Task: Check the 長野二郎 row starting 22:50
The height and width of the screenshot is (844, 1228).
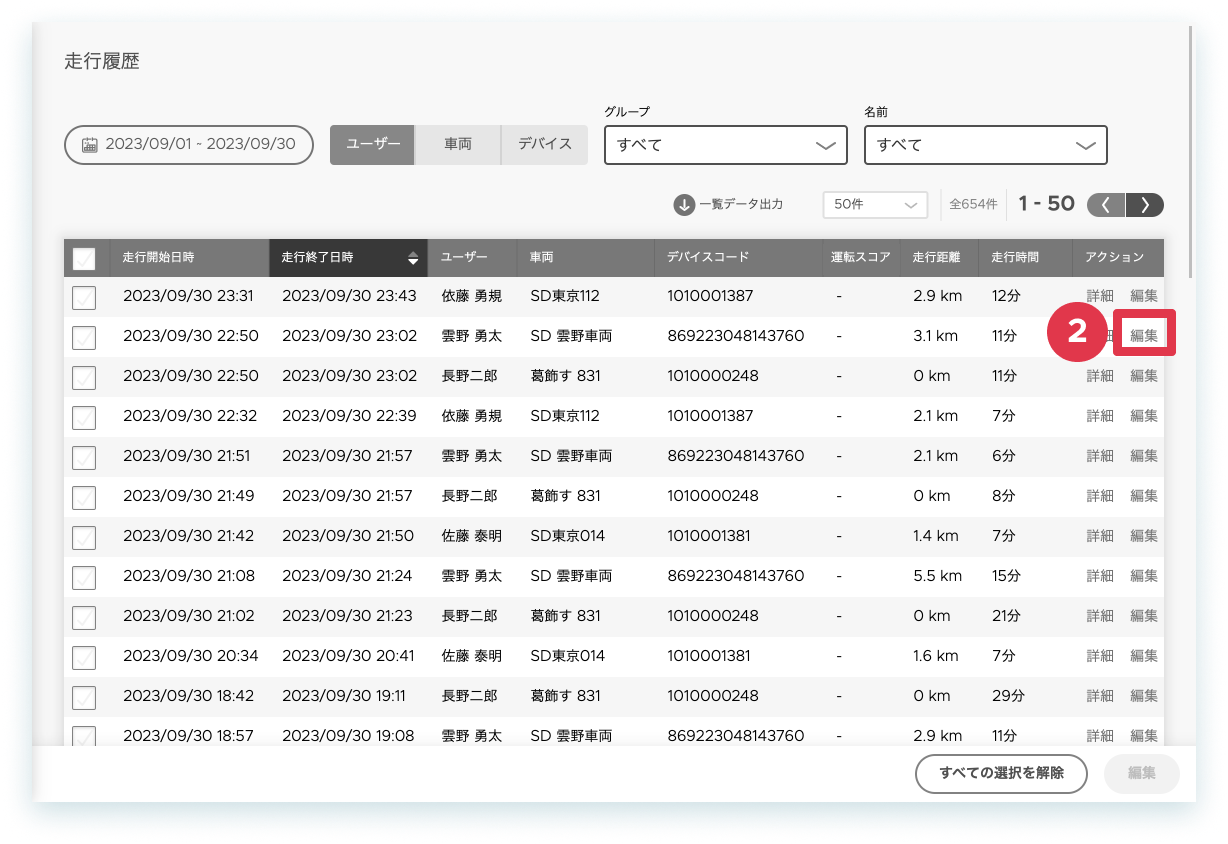Action: click(x=84, y=377)
